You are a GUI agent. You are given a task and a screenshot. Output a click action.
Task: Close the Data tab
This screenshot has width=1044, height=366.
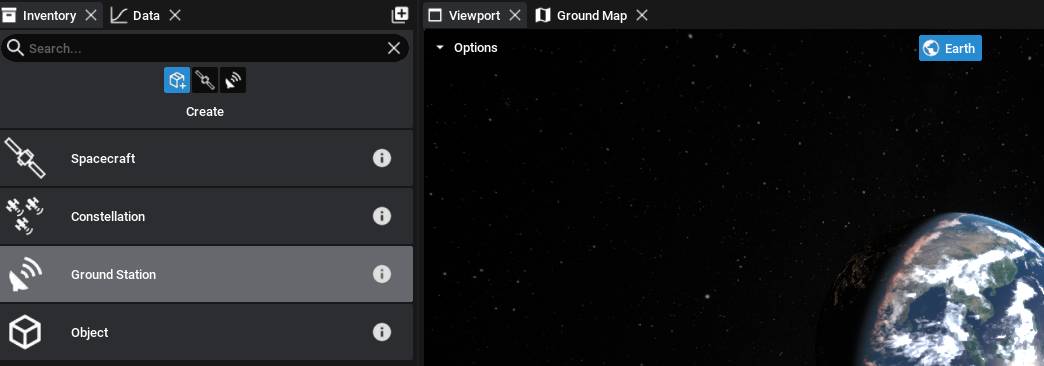pos(174,15)
